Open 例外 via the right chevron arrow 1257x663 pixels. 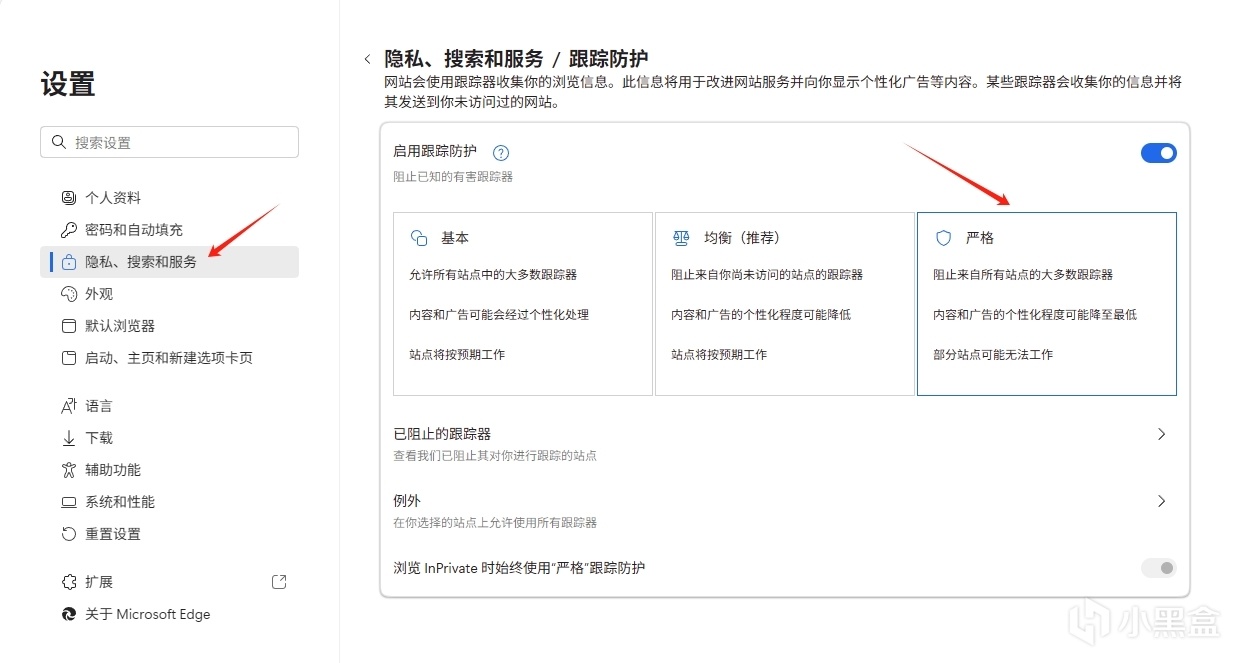click(x=1161, y=501)
